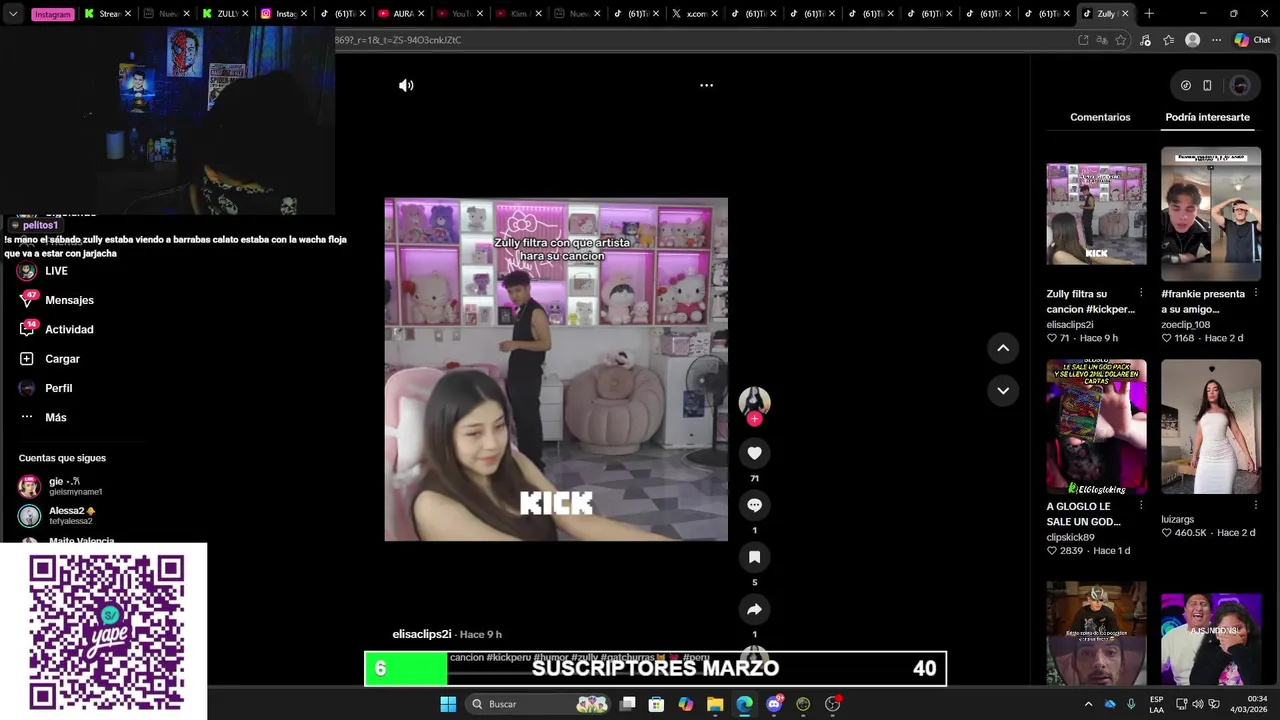1280x720 pixels.
Task: Save the video with the bookmark icon
Action: [x=754, y=557]
